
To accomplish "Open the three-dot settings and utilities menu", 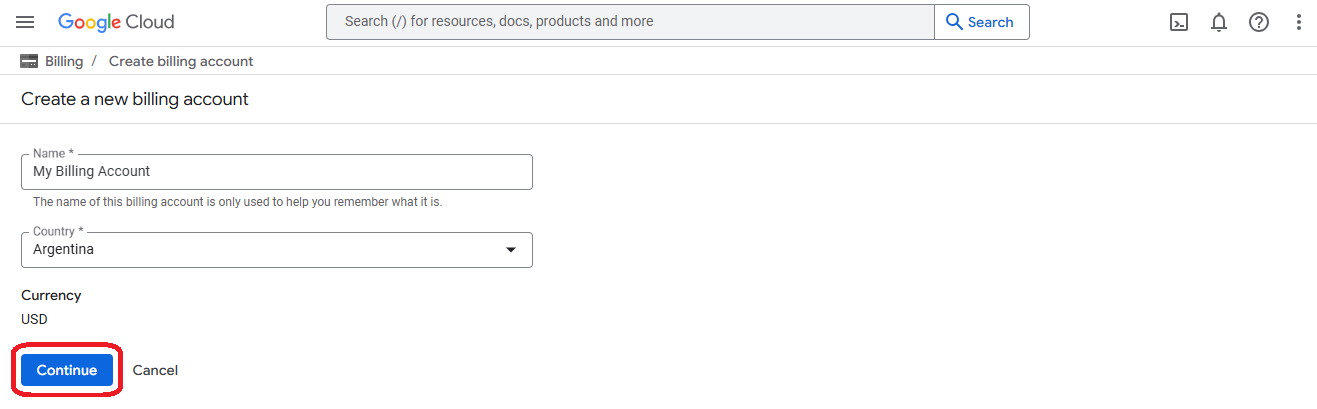I will (1299, 22).
